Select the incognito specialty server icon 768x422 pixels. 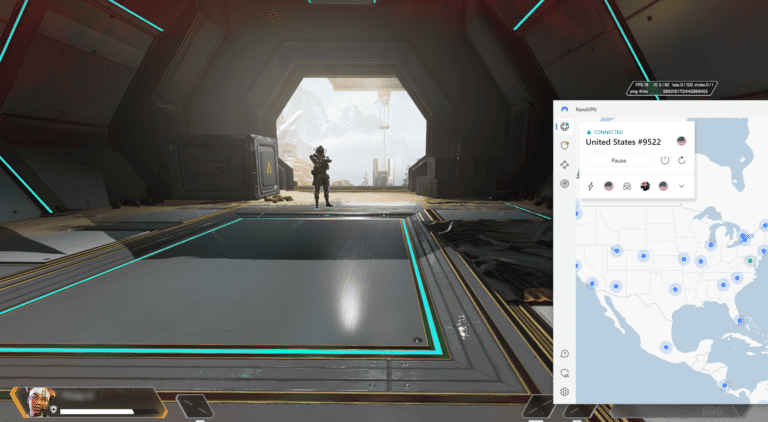click(x=627, y=186)
